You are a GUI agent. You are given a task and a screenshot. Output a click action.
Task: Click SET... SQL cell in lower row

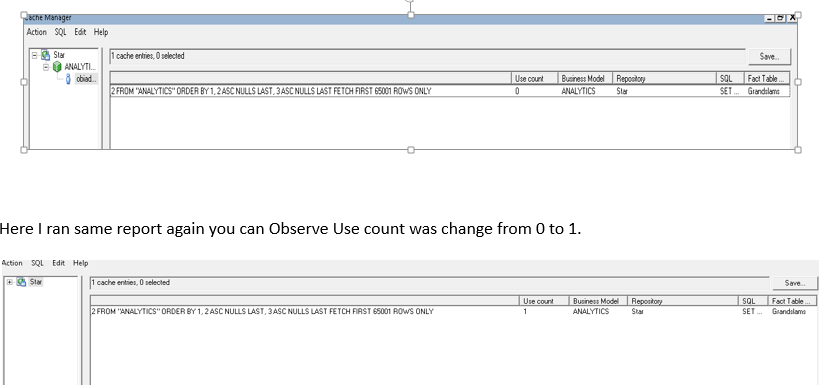752,312
